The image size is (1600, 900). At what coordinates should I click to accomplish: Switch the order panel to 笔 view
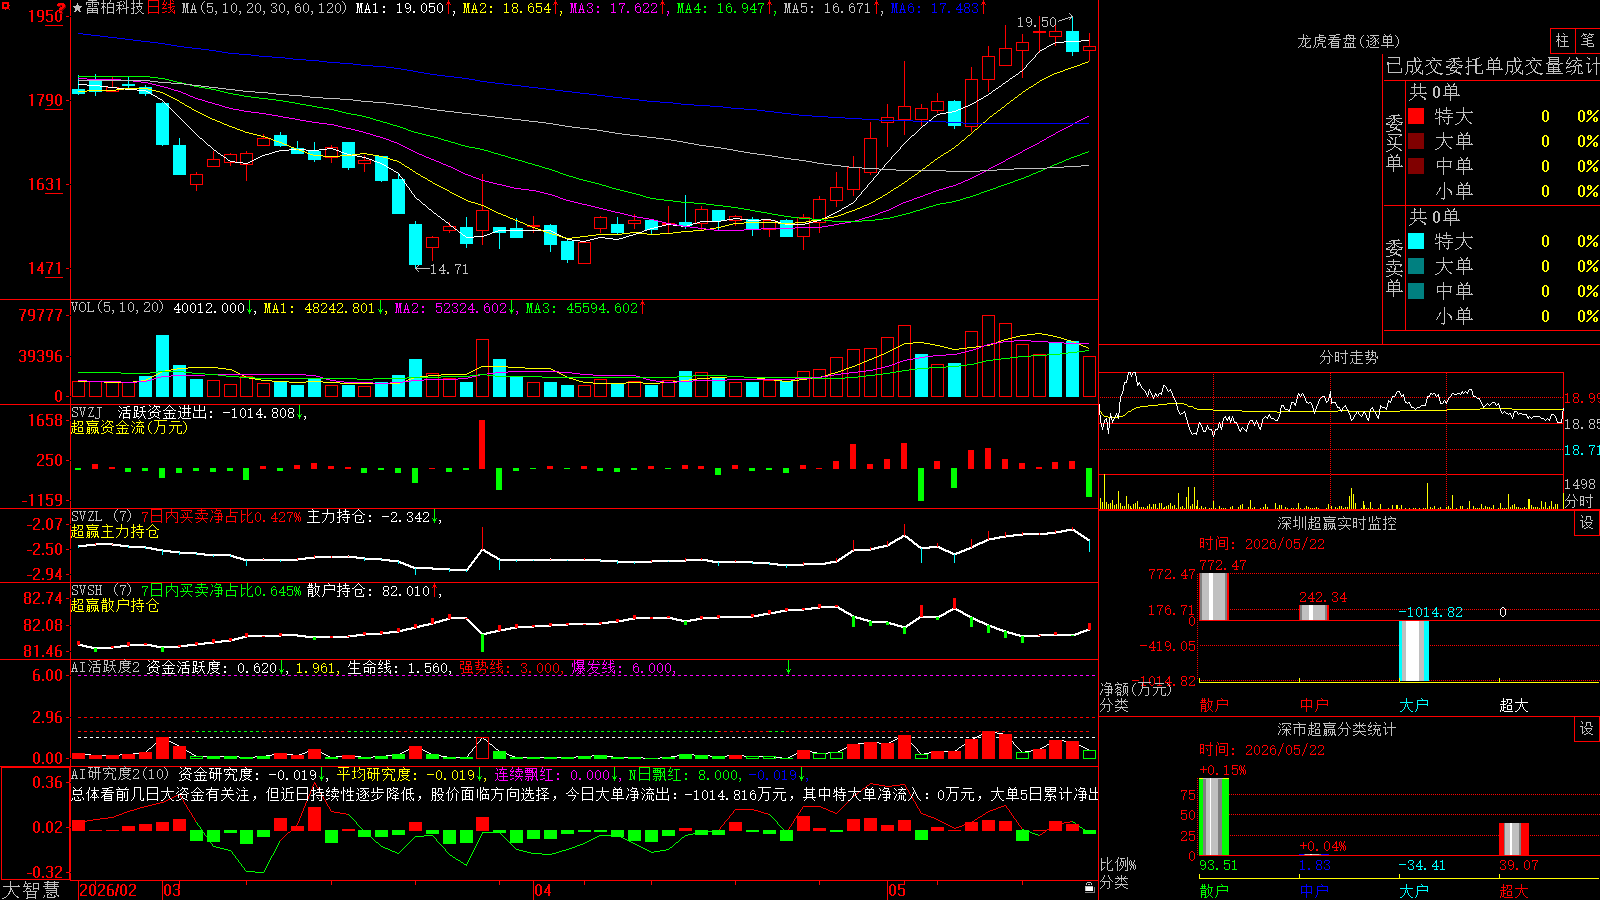(1587, 40)
